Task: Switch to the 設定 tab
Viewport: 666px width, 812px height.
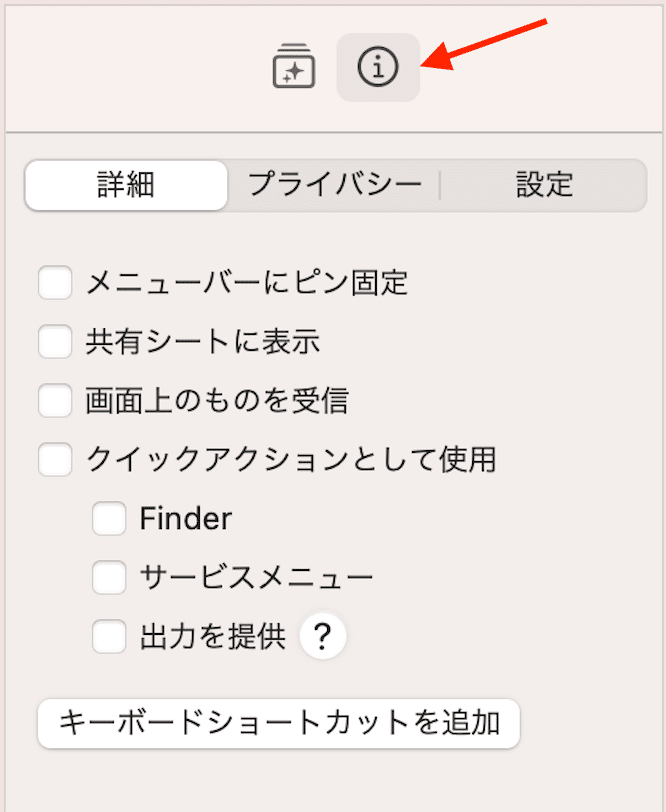Action: tap(544, 185)
